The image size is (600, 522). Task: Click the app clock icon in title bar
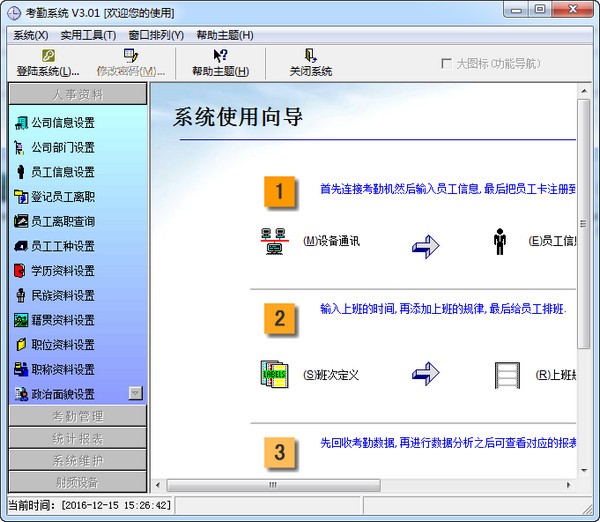14,13
